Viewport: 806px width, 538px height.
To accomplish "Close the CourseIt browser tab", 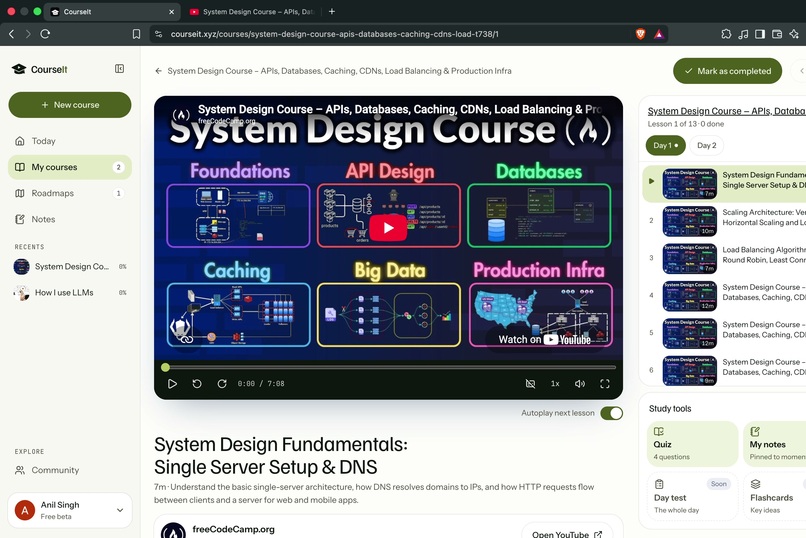I will 172,11.
